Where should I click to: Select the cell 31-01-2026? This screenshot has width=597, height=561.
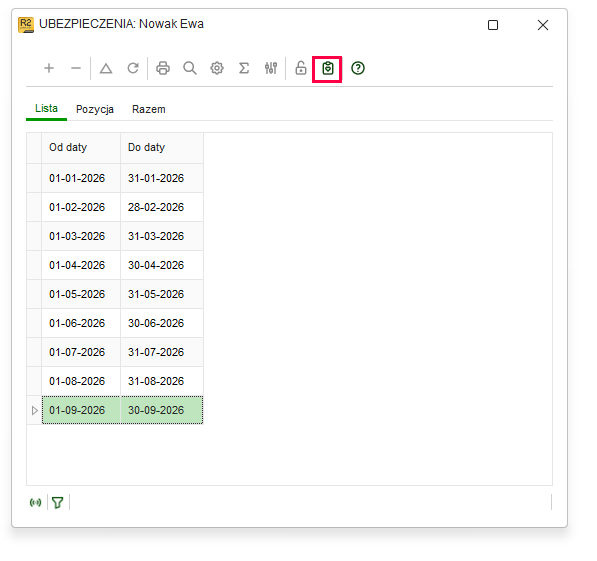coord(162,178)
